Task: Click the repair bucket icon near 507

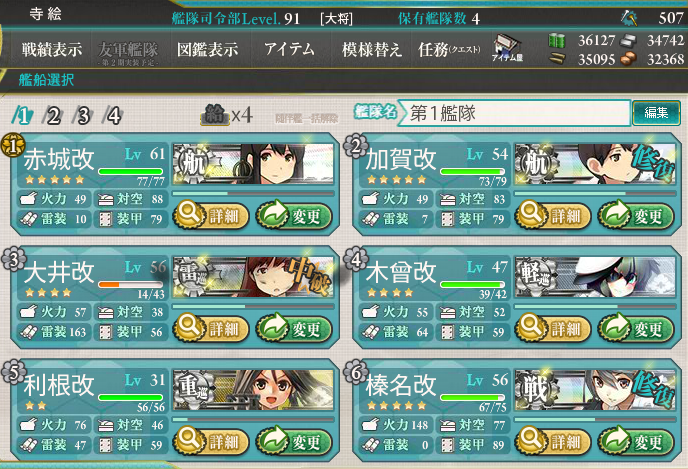Action: (x=629, y=17)
